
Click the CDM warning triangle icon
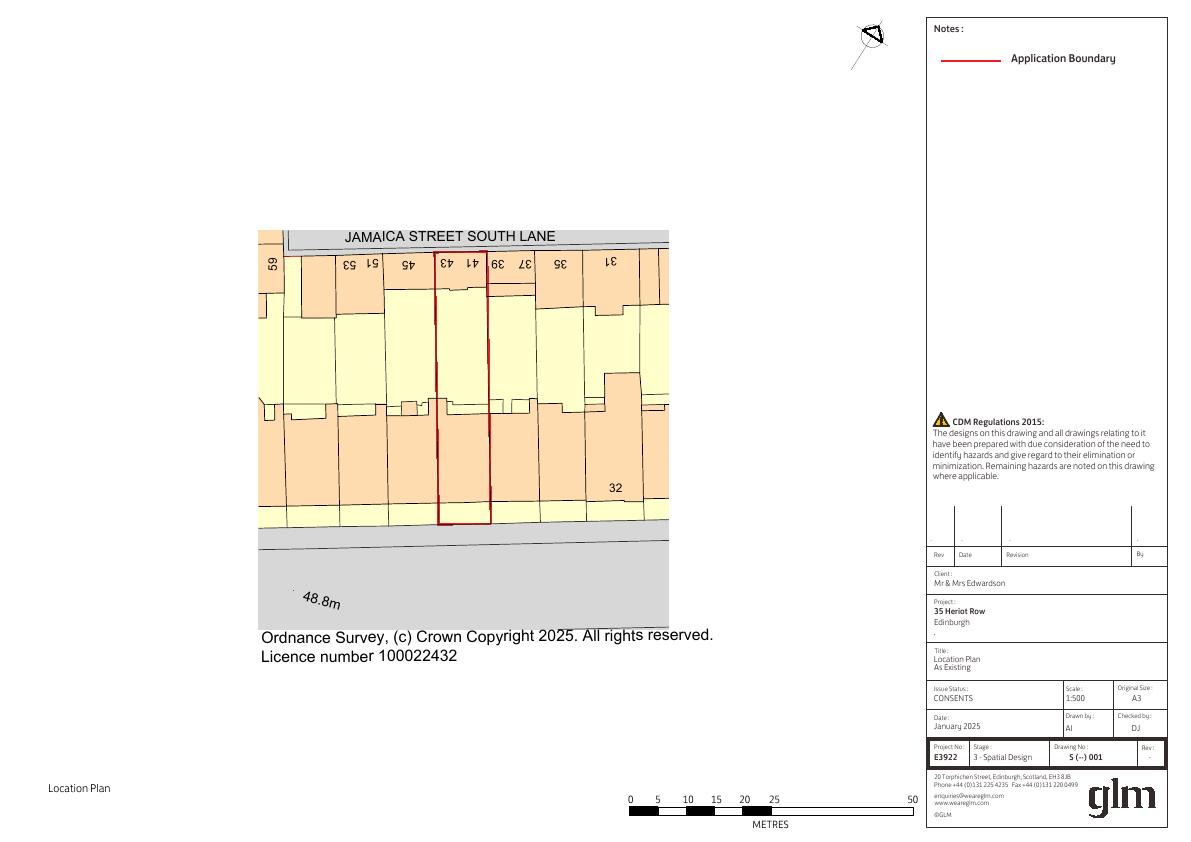(x=941, y=420)
